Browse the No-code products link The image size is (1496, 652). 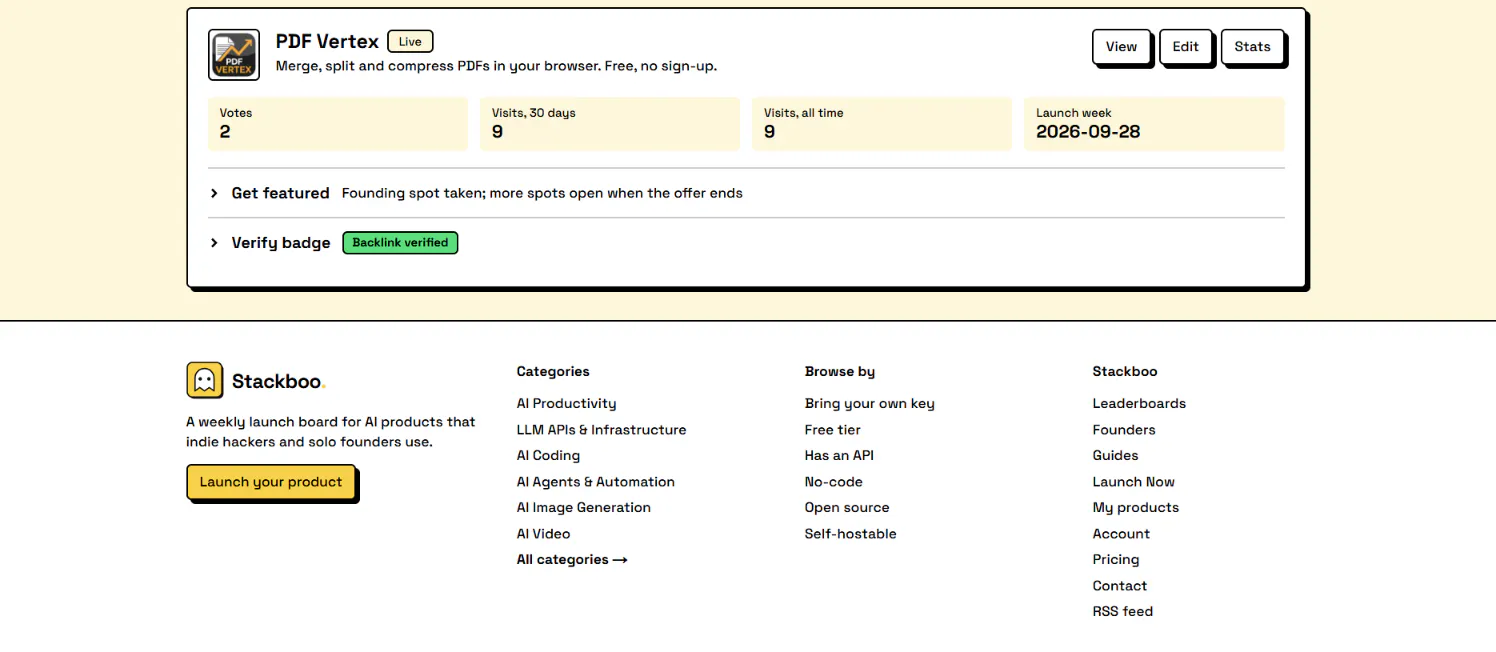click(833, 482)
